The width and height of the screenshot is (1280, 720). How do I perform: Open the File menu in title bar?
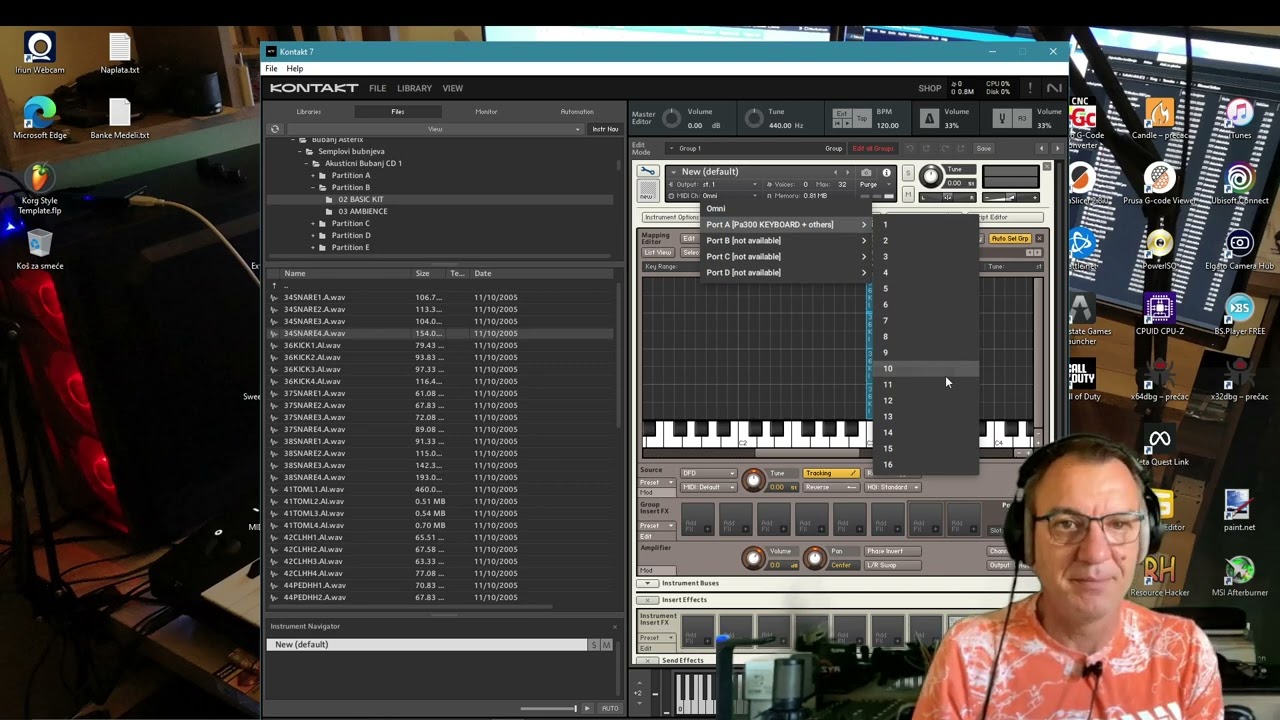271,69
